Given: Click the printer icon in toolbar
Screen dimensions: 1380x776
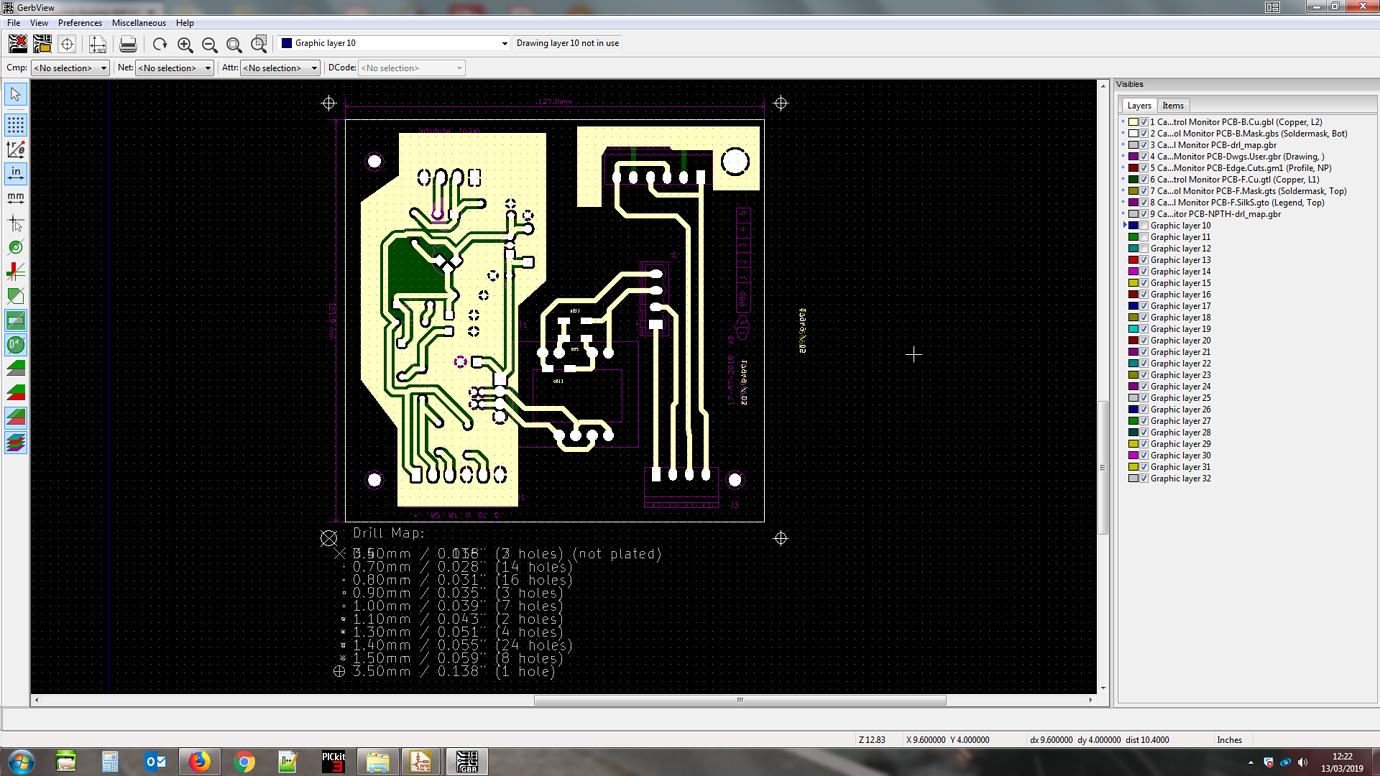Looking at the screenshot, I should [x=128, y=44].
